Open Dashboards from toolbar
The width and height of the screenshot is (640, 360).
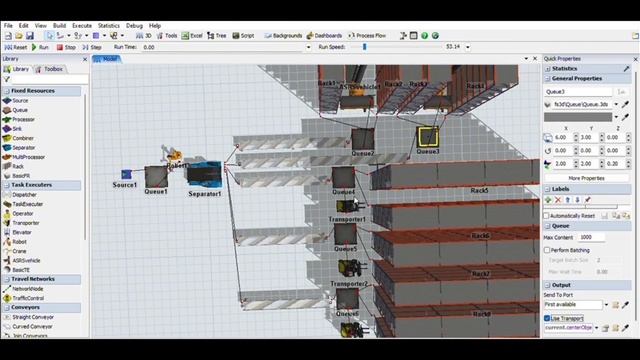coord(324,36)
